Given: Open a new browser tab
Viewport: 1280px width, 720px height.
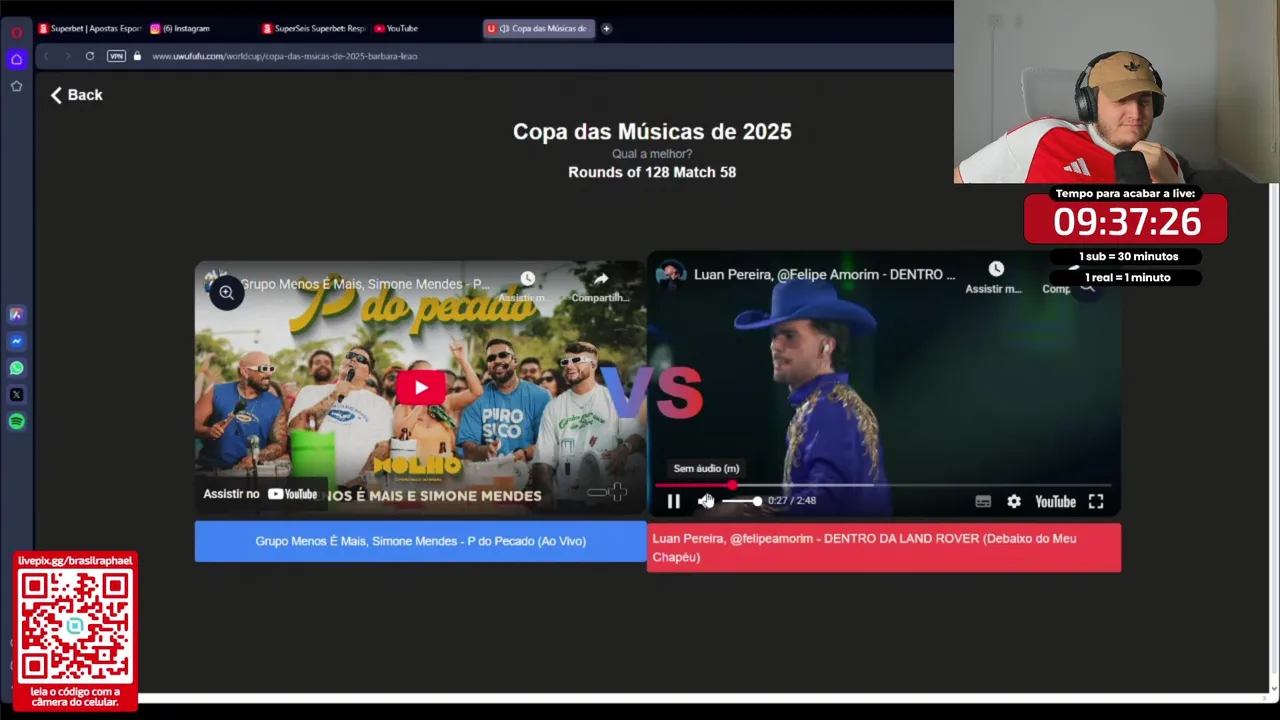Looking at the screenshot, I should click(x=606, y=28).
